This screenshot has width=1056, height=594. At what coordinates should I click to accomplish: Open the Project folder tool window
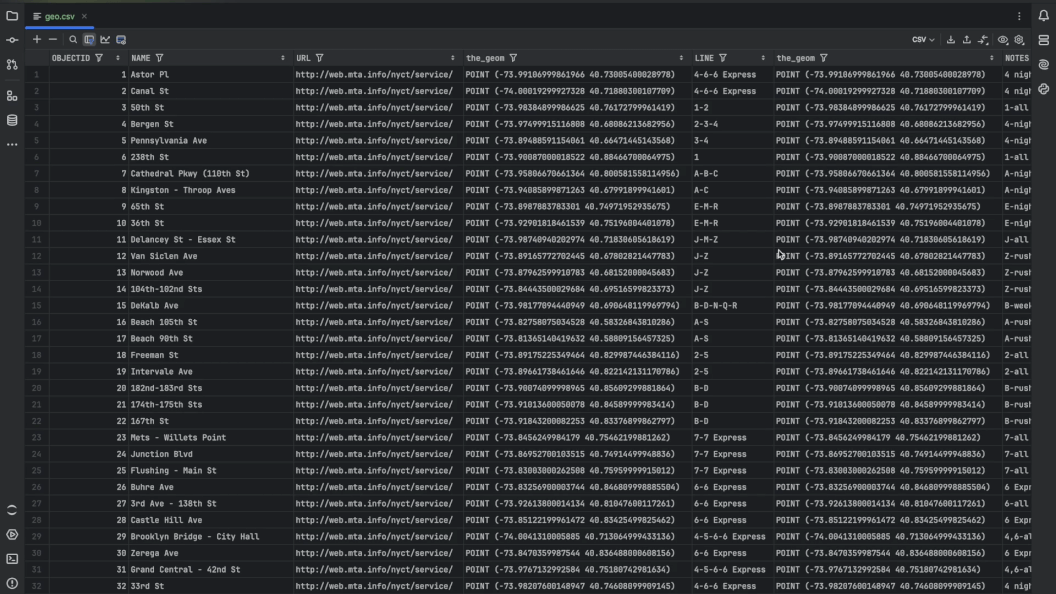(12, 16)
